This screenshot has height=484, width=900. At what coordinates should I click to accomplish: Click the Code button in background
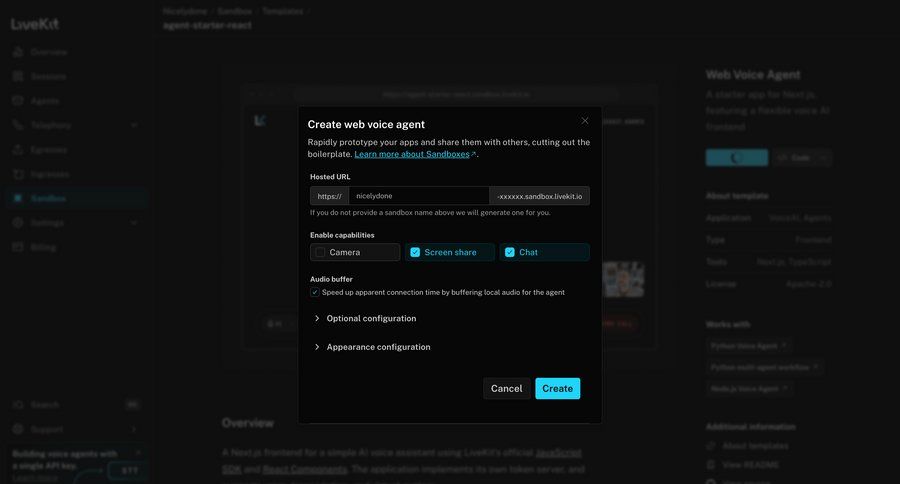[x=794, y=157]
